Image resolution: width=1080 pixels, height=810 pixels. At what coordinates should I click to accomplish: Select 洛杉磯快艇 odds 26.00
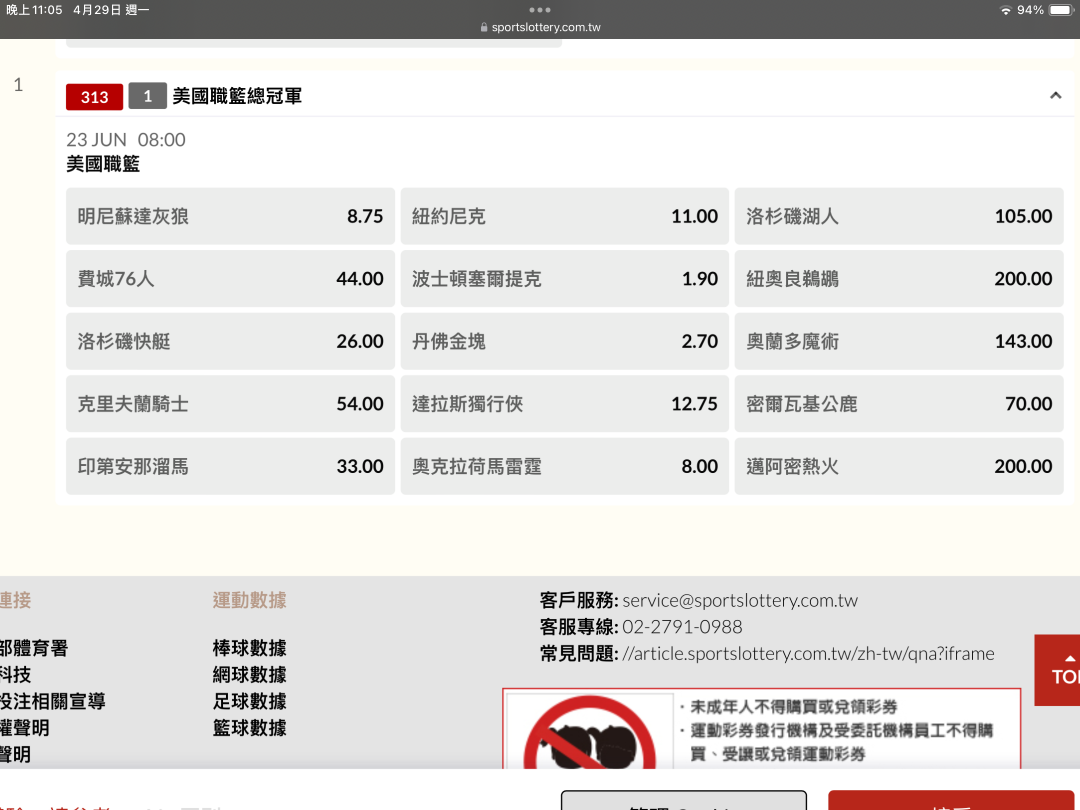click(x=230, y=342)
